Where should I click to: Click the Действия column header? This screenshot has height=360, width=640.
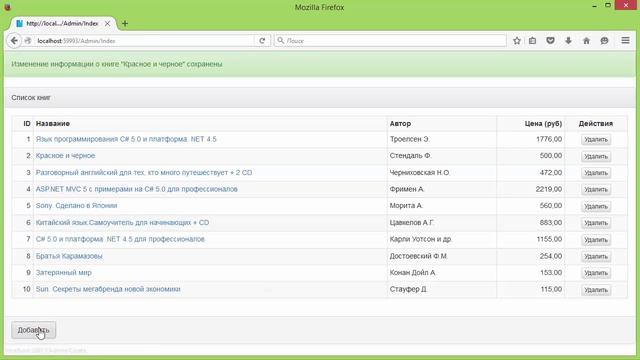tap(596, 123)
